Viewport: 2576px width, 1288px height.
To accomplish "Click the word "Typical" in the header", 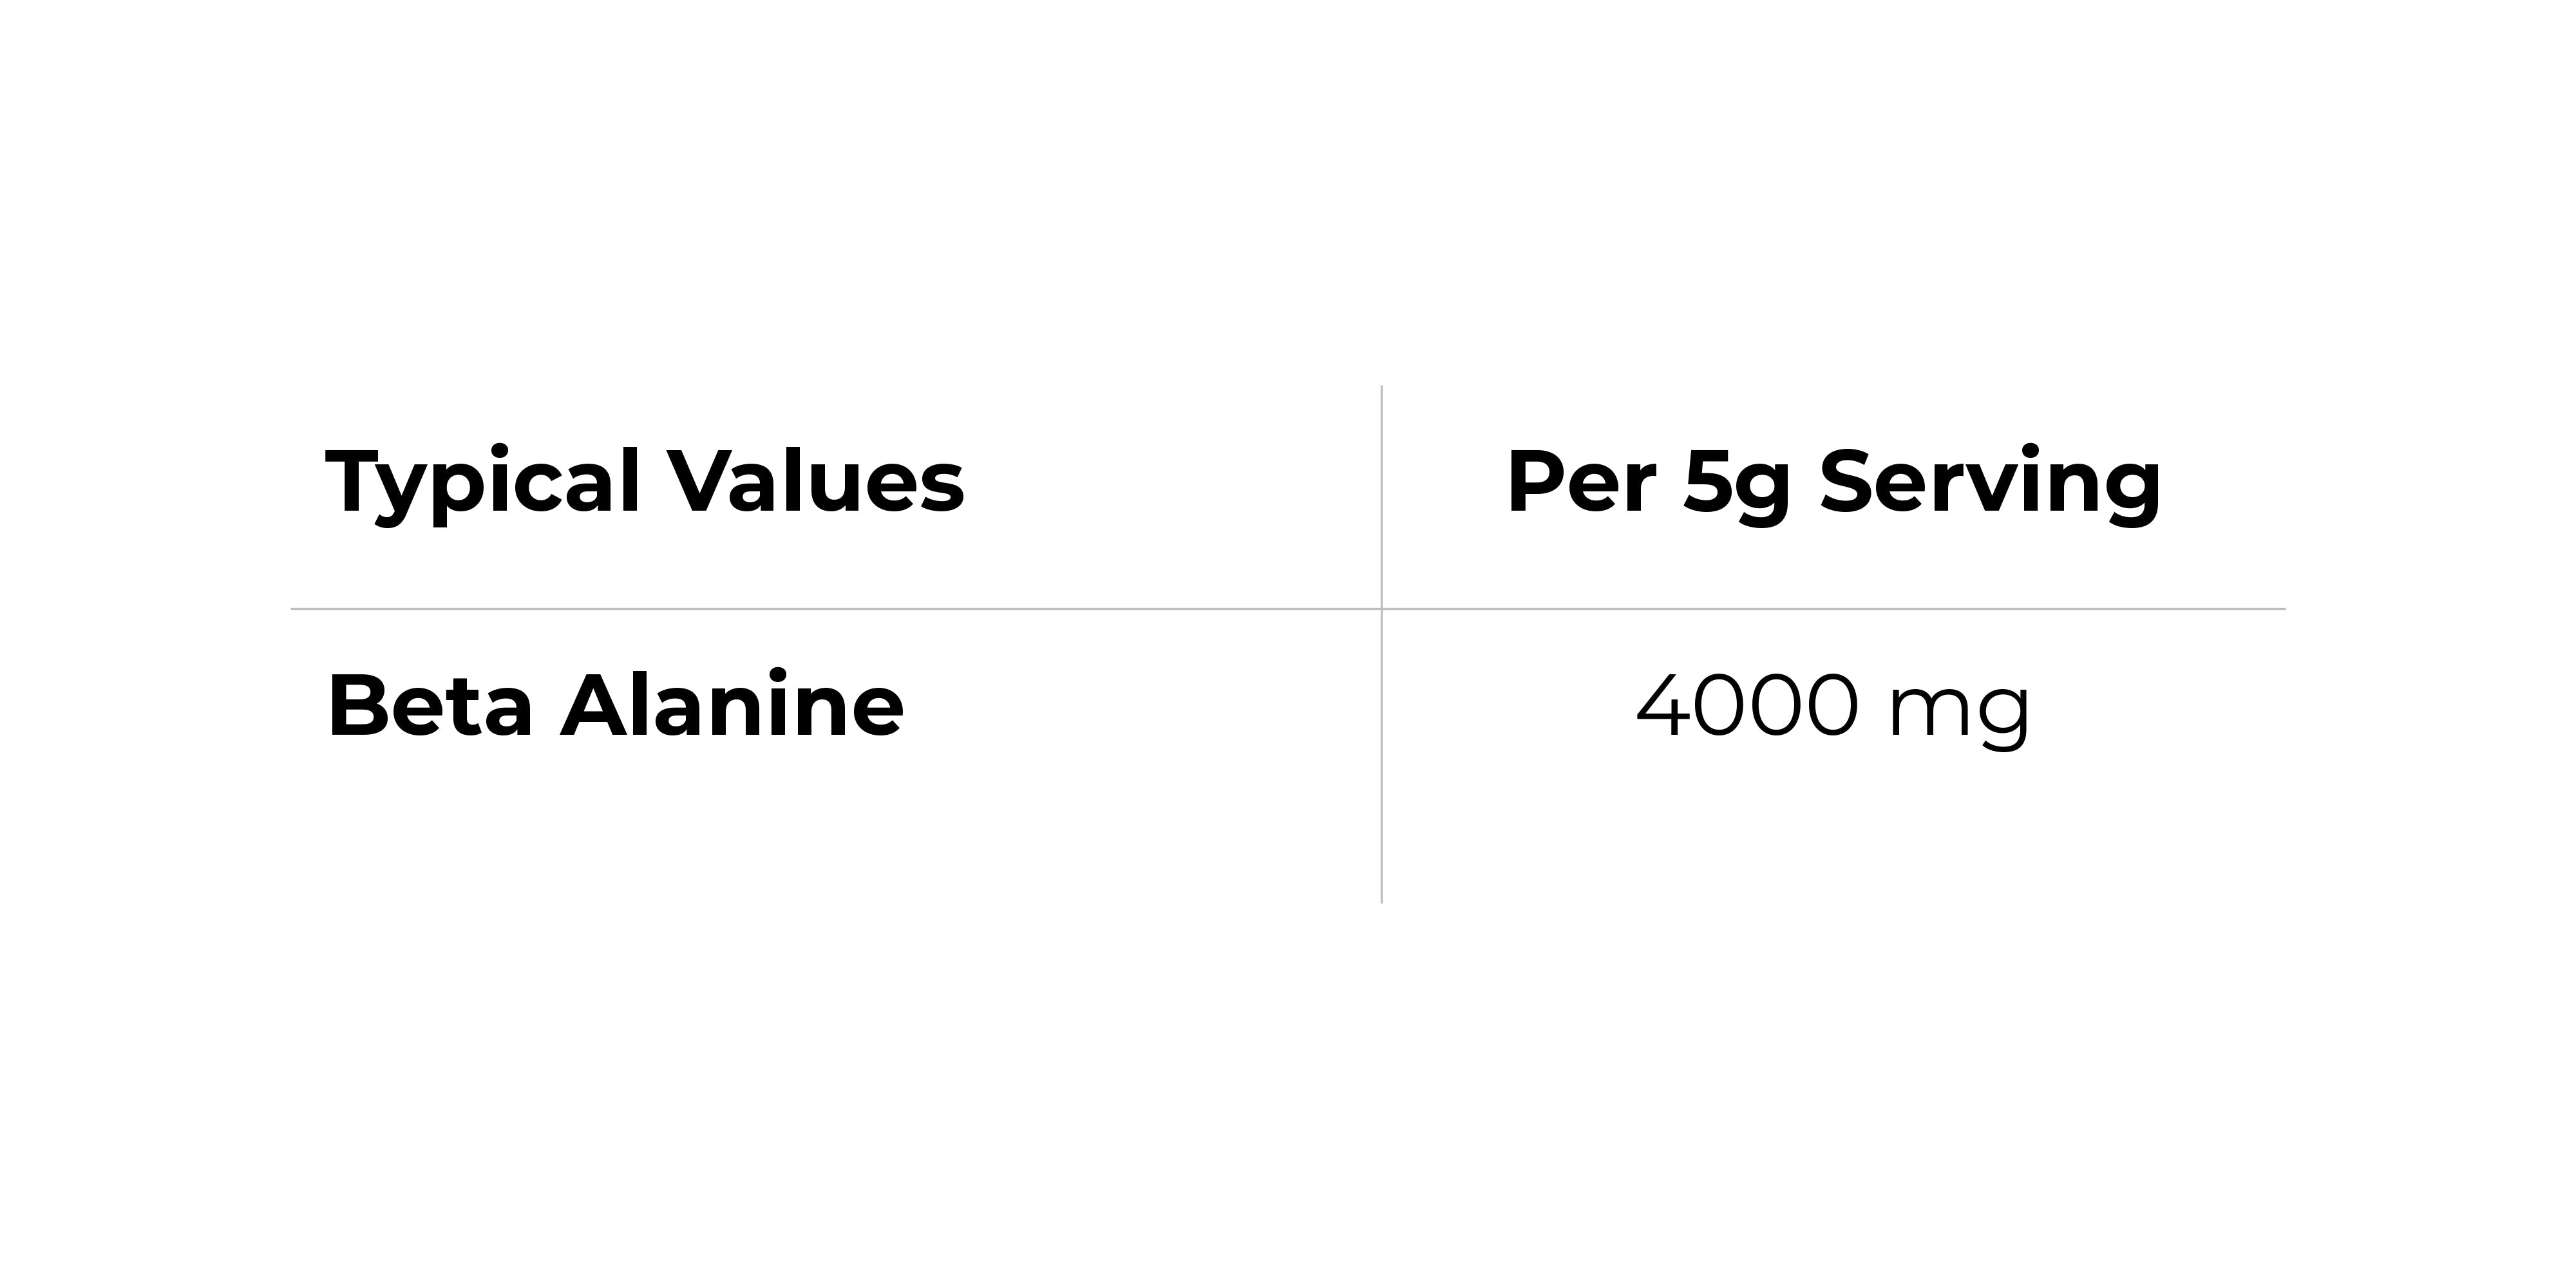I will click(x=483, y=482).
